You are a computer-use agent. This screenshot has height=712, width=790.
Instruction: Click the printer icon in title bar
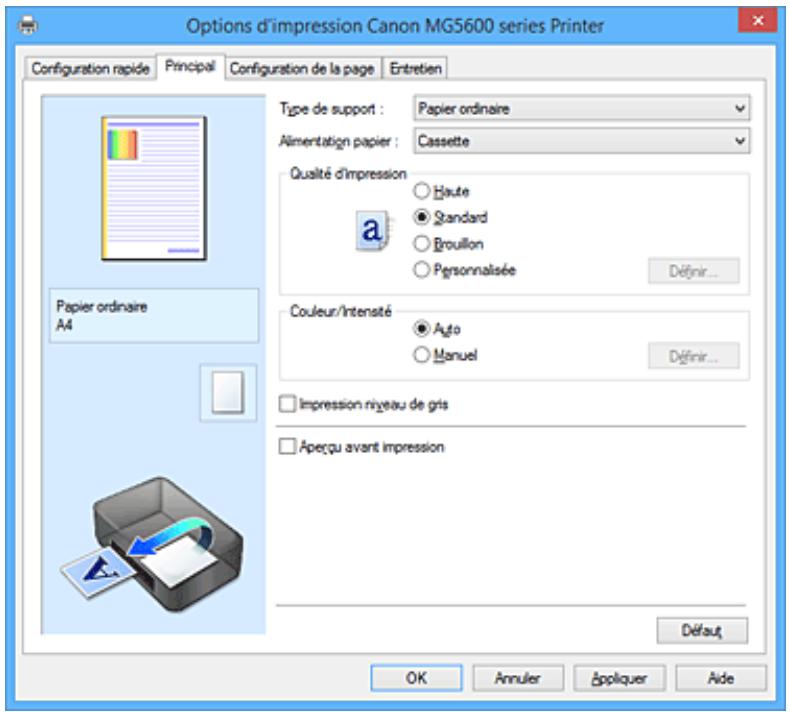pyautogui.click(x=27, y=25)
